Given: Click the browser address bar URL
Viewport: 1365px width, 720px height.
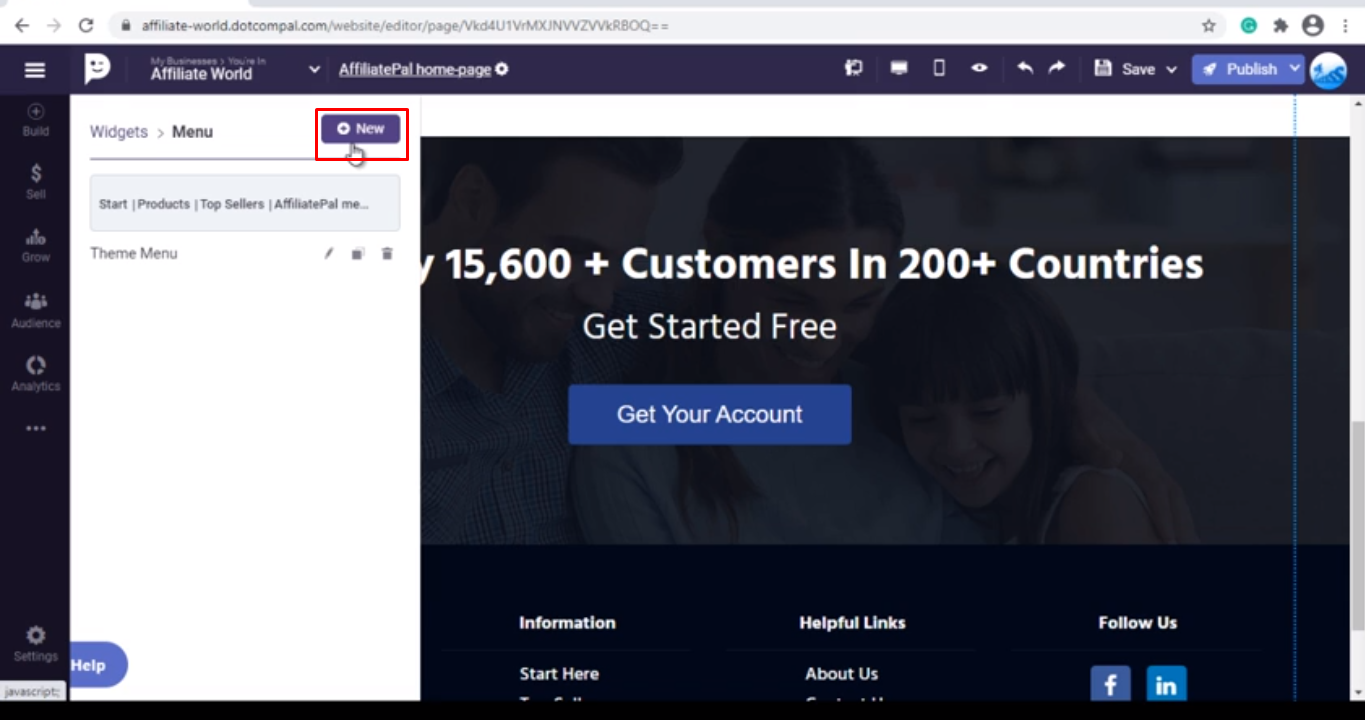Looking at the screenshot, I should pos(405,26).
